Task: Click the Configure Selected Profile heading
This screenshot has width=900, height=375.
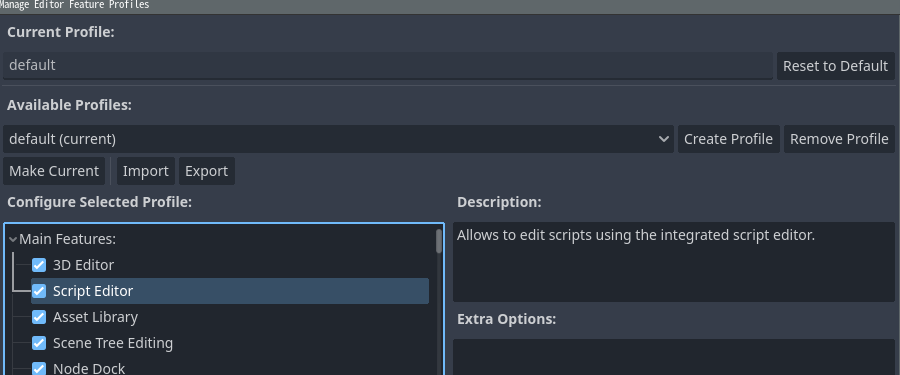Action: (99, 202)
